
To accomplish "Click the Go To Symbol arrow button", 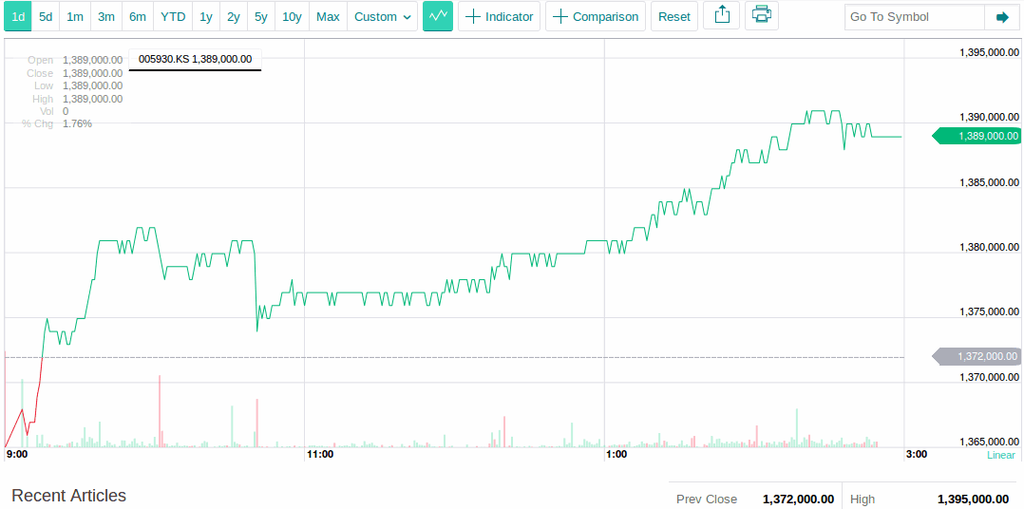I will click(x=1002, y=17).
